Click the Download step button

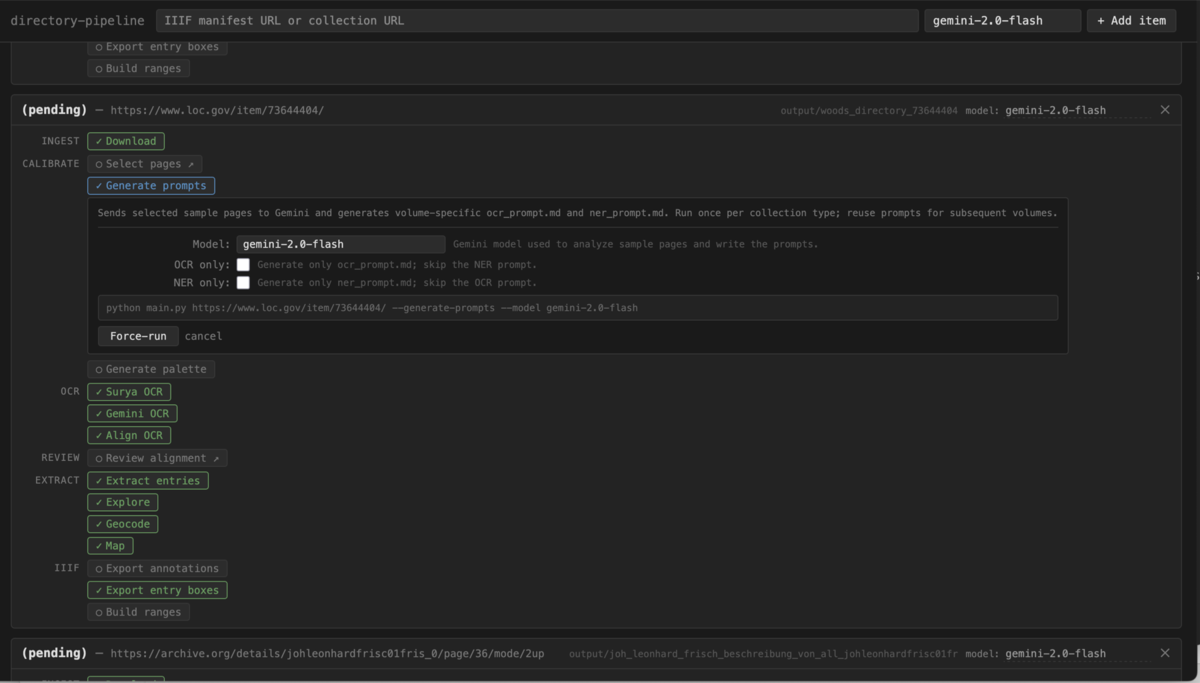pyautogui.click(x=126, y=141)
